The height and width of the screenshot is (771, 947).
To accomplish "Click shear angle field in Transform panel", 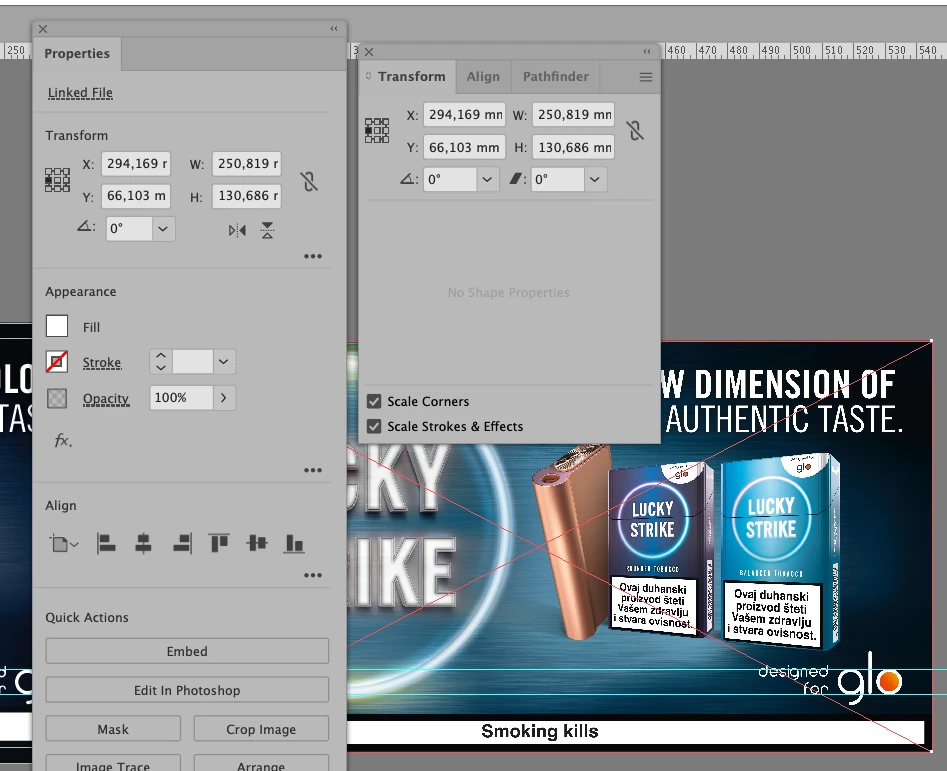I will (x=557, y=179).
